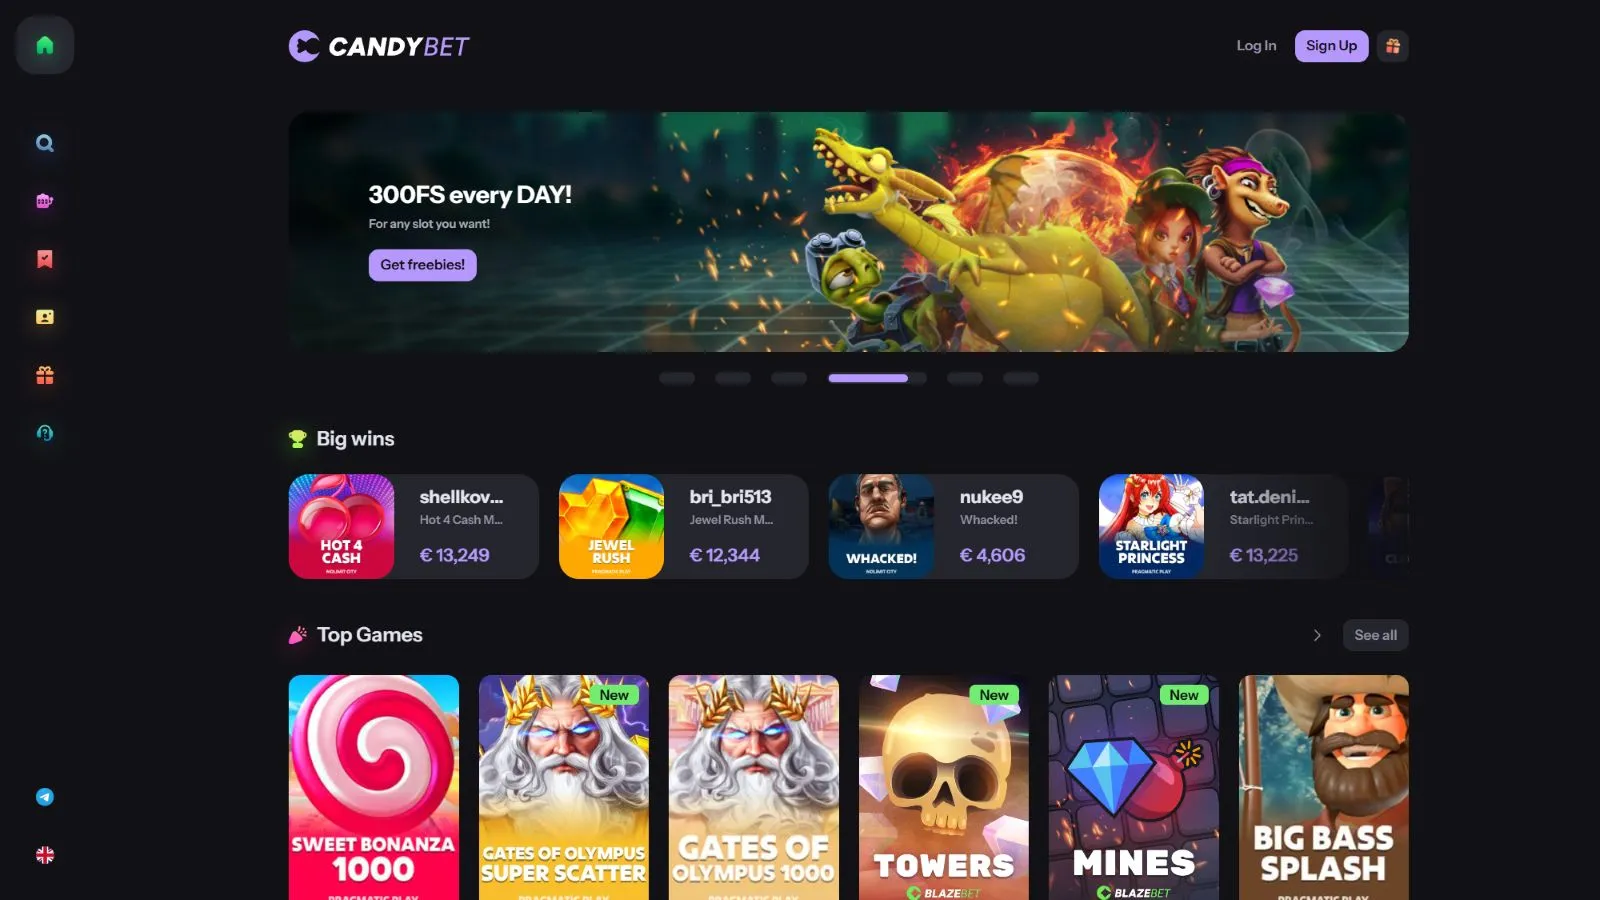This screenshot has height=900, width=1600.
Task: Click See all for Top Games
Action: point(1375,635)
